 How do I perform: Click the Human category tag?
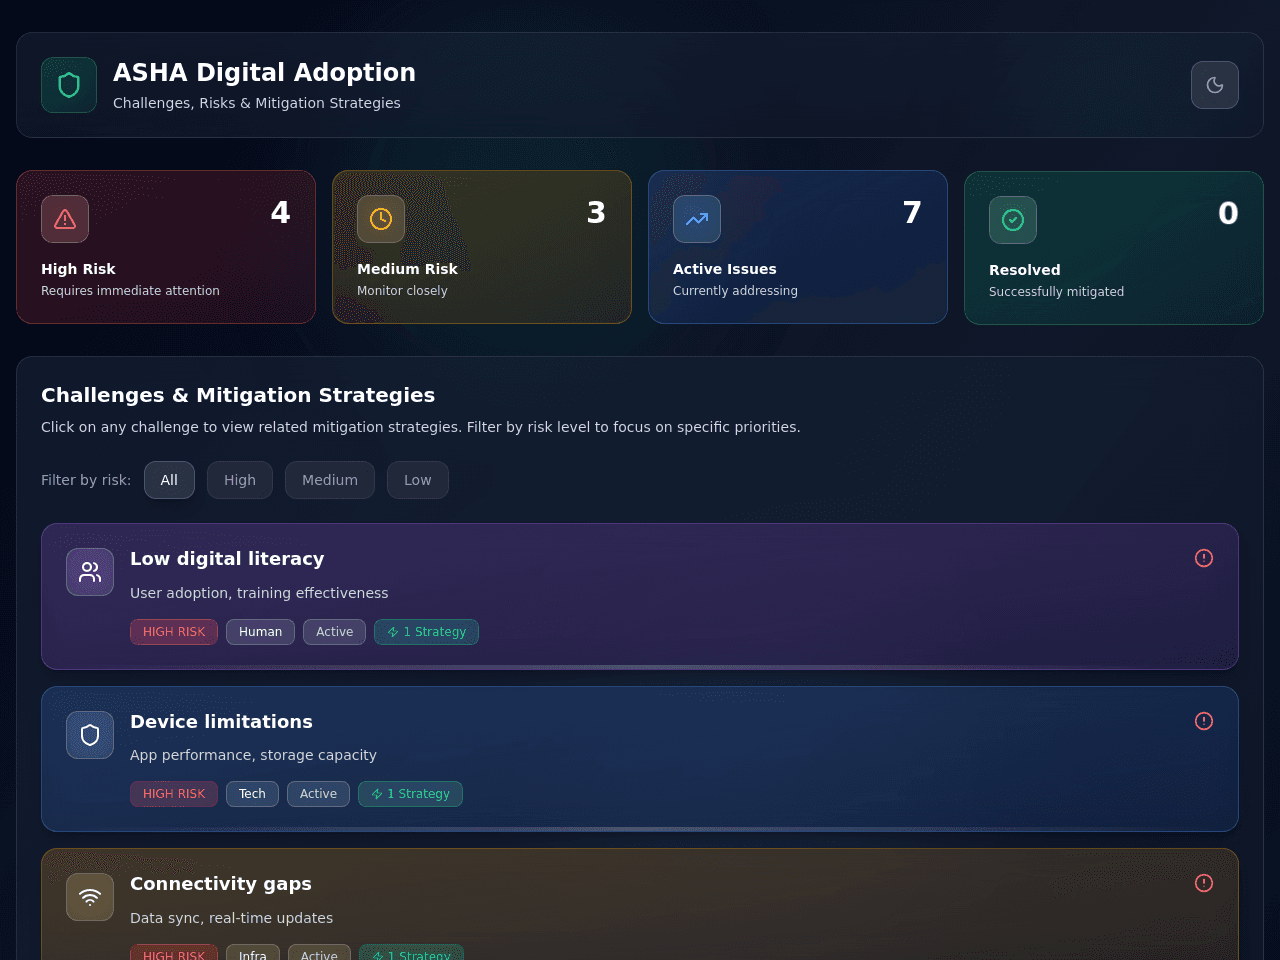point(260,632)
